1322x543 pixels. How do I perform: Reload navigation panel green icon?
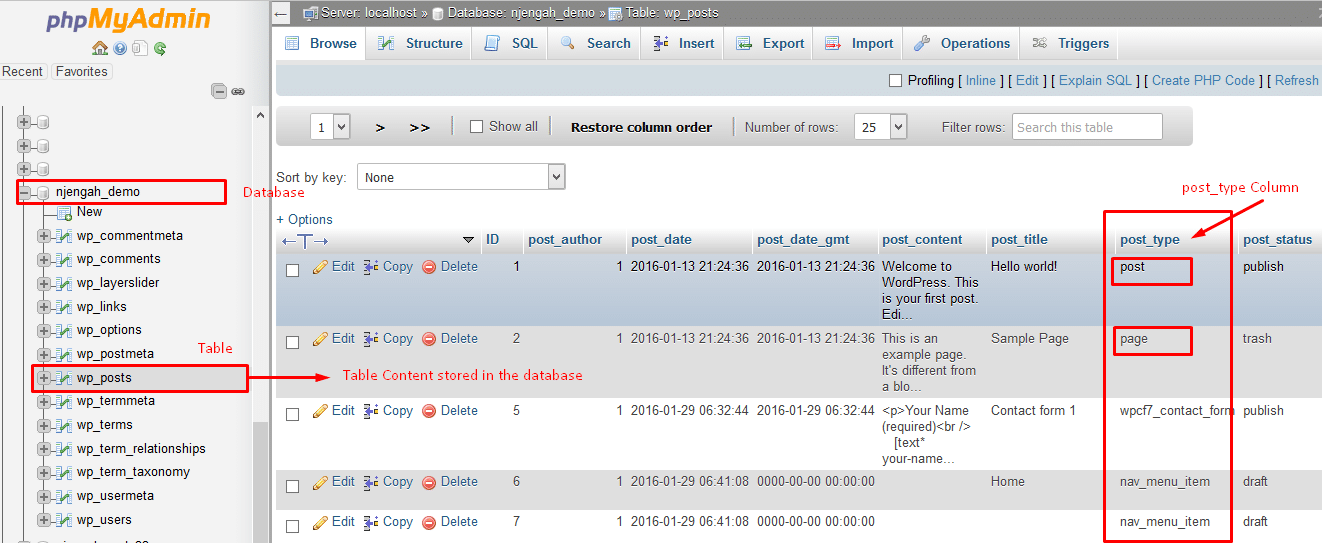tap(160, 48)
